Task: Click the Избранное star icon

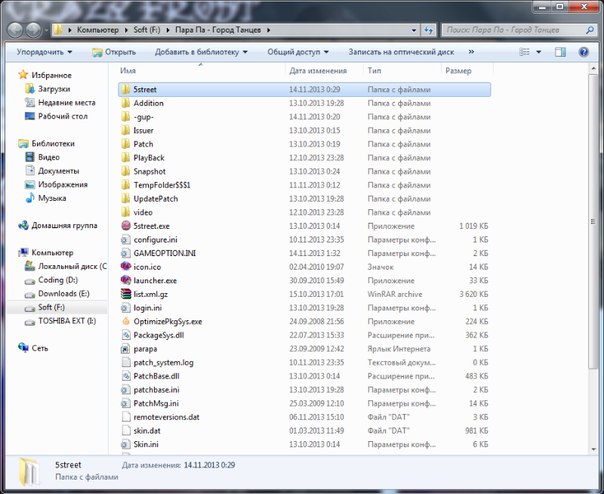Action: click(x=23, y=75)
